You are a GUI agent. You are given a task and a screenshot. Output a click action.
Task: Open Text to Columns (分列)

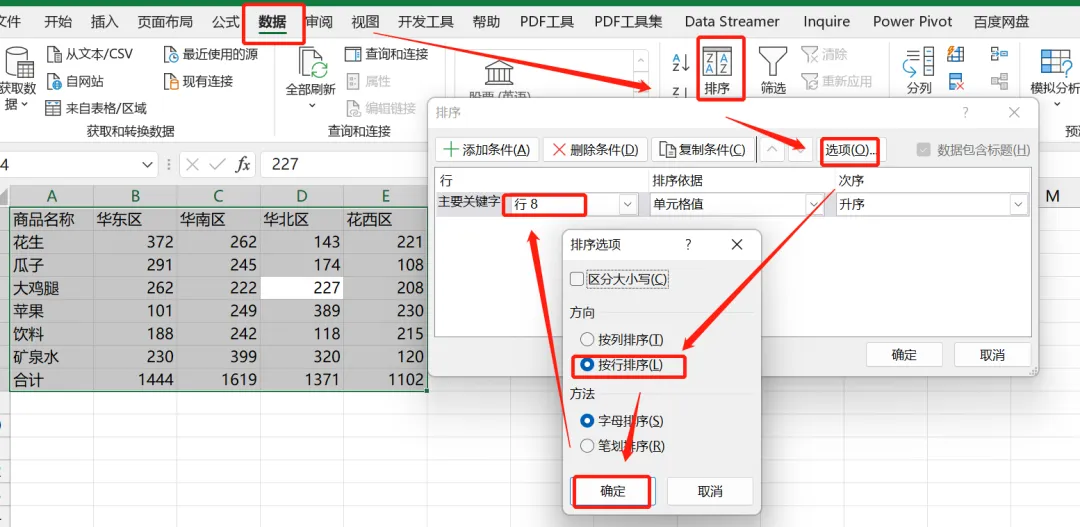coord(919,70)
